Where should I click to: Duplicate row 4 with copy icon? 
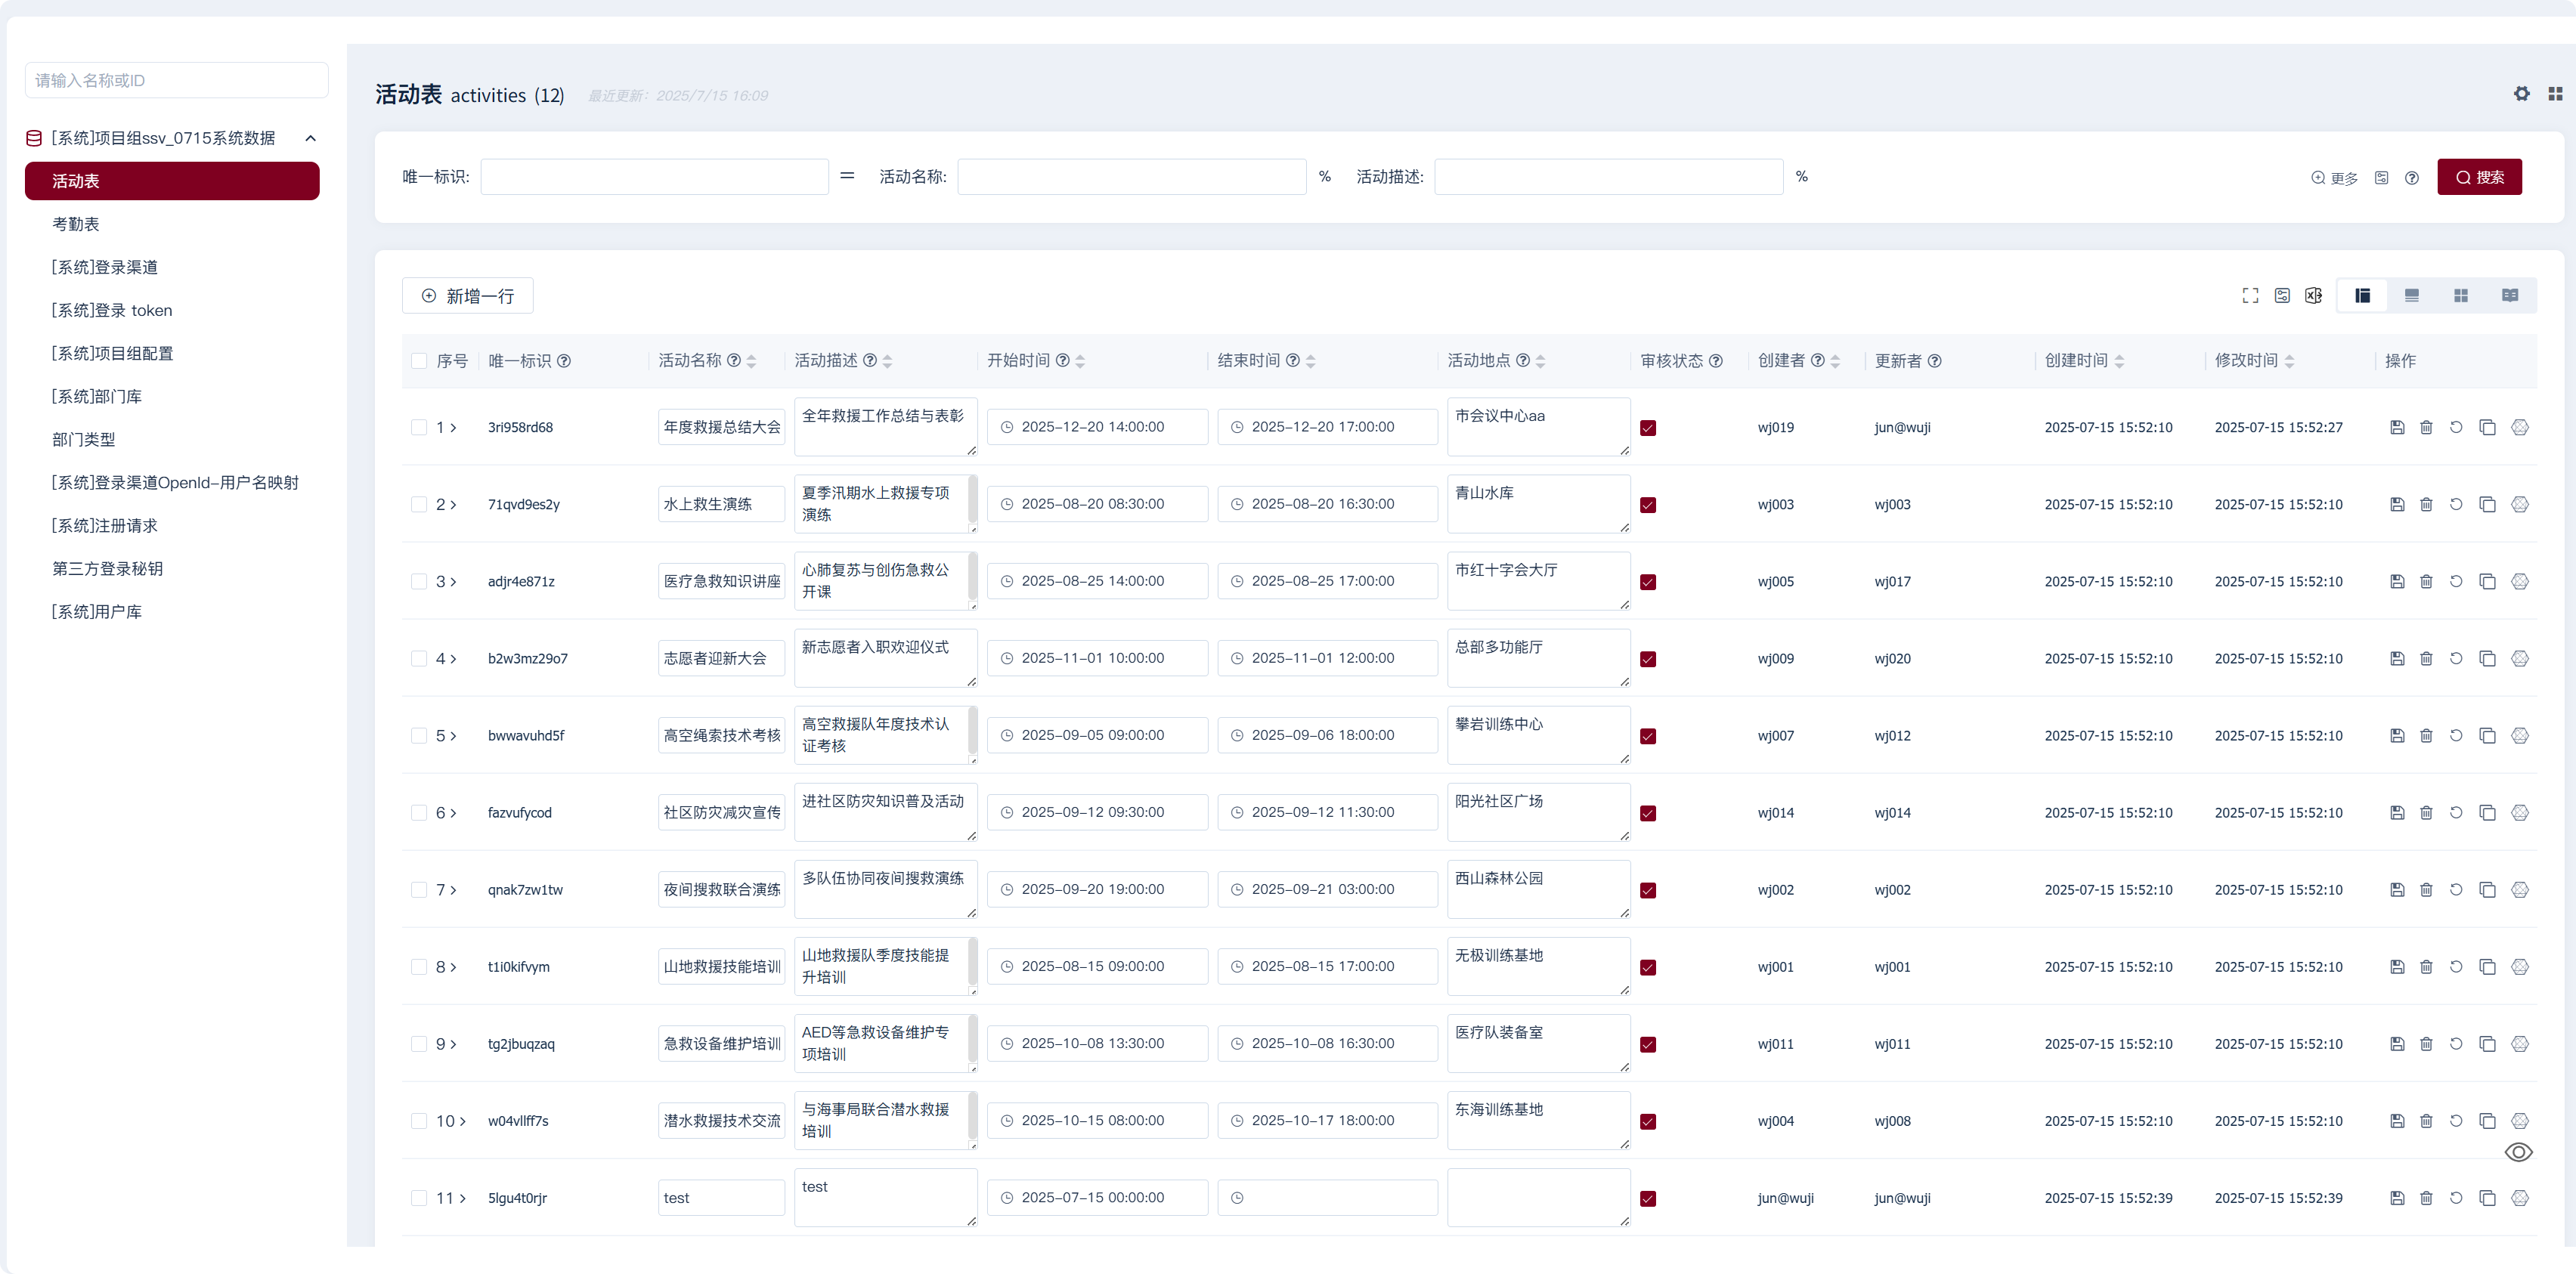(2487, 659)
